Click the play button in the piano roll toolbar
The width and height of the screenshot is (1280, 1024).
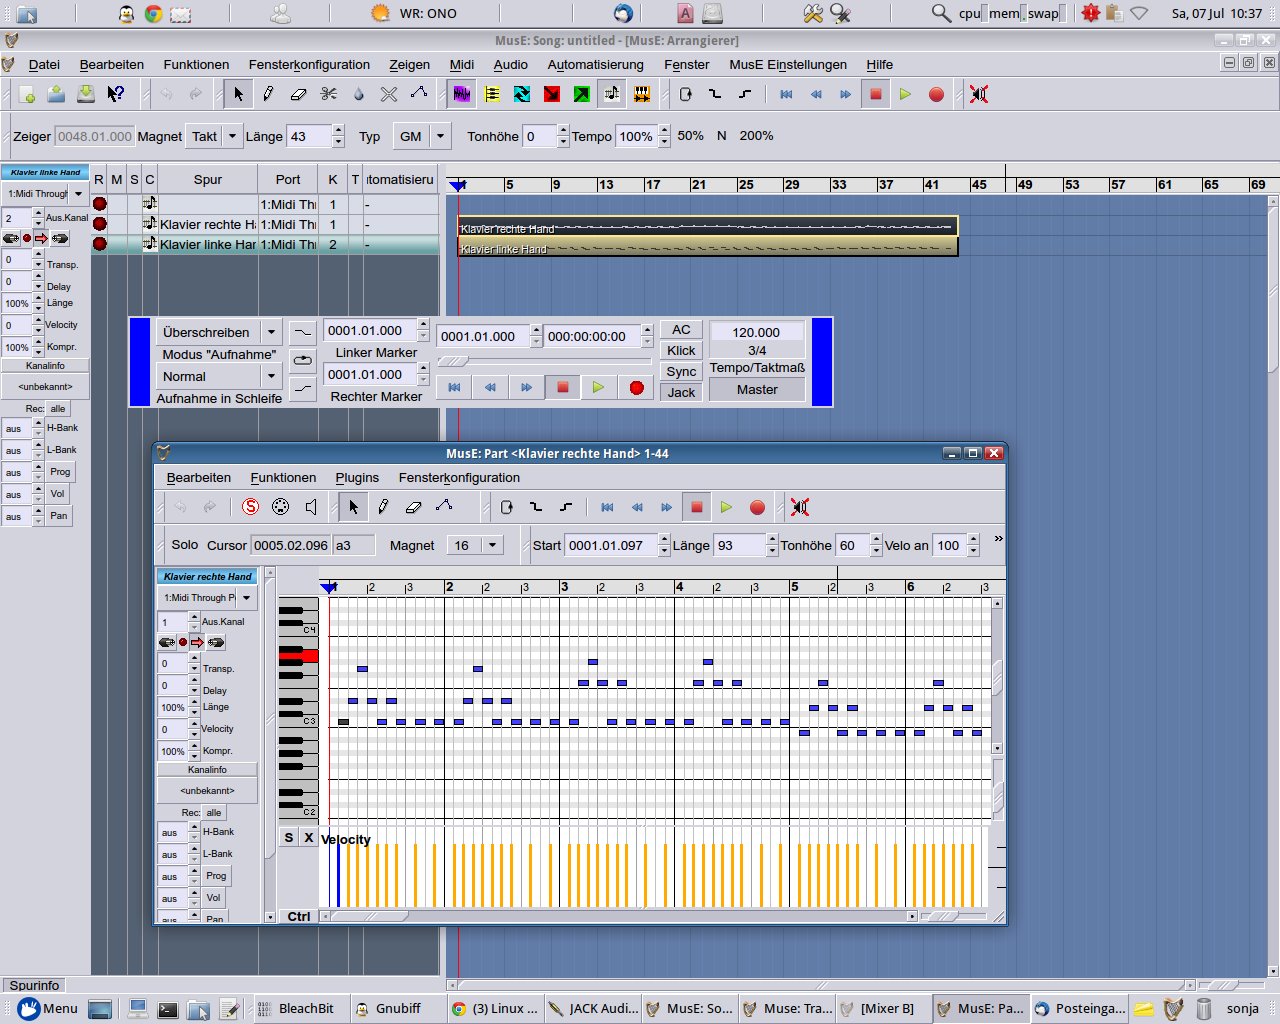[x=727, y=507]
